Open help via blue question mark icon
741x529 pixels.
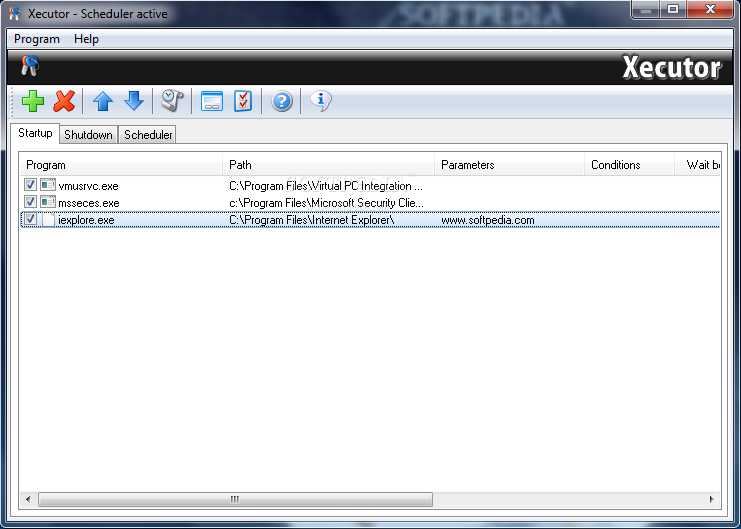[x=282, y=101]
